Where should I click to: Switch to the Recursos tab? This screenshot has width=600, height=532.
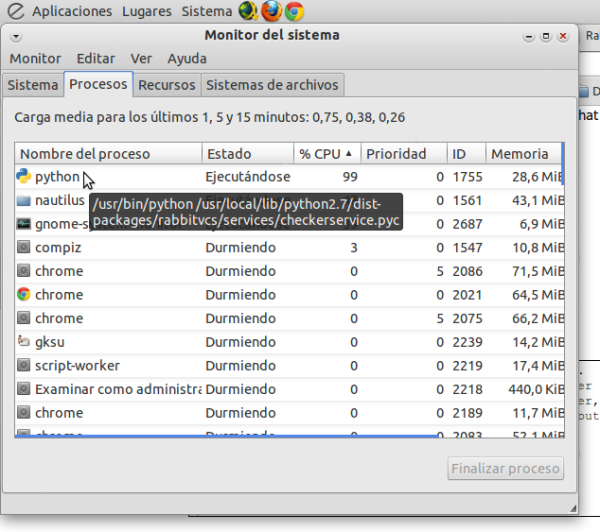166,85
